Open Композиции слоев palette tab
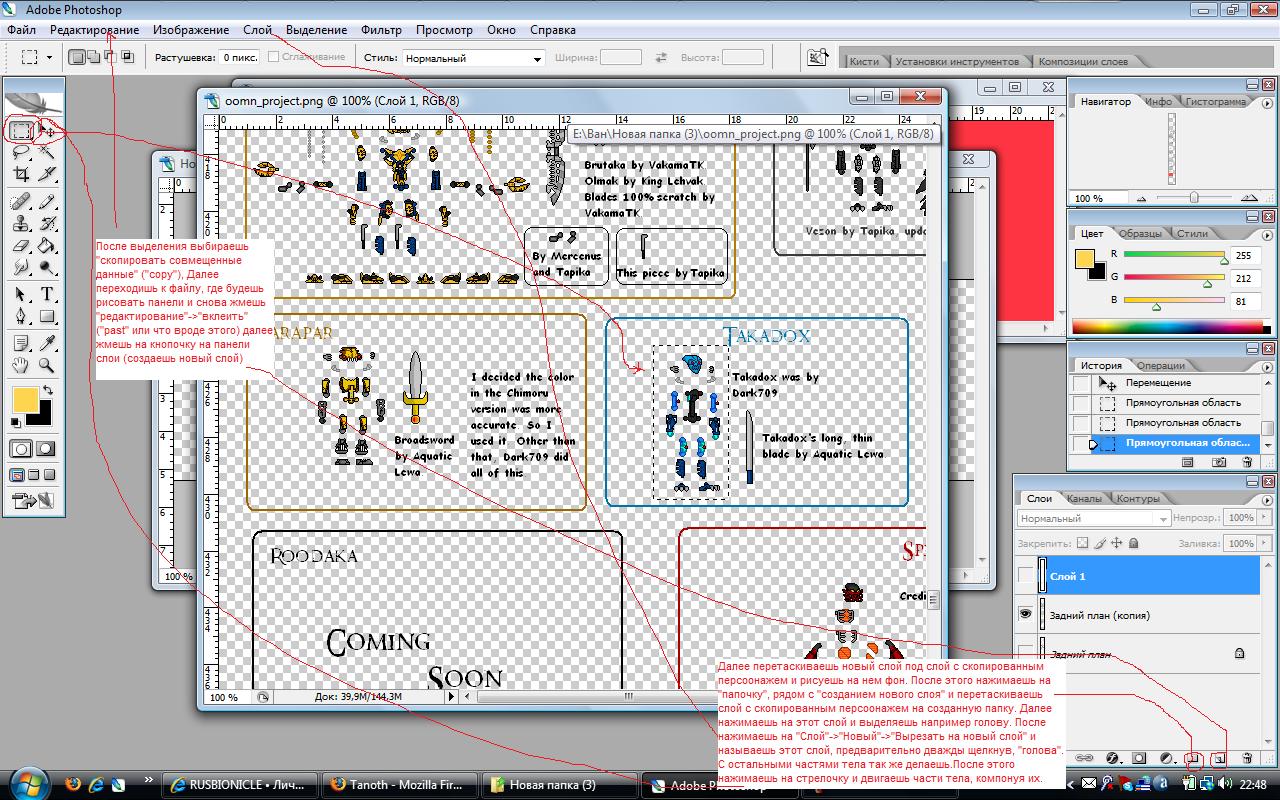The width and height of the screenshot is (1280, 800). [1083, 61]
